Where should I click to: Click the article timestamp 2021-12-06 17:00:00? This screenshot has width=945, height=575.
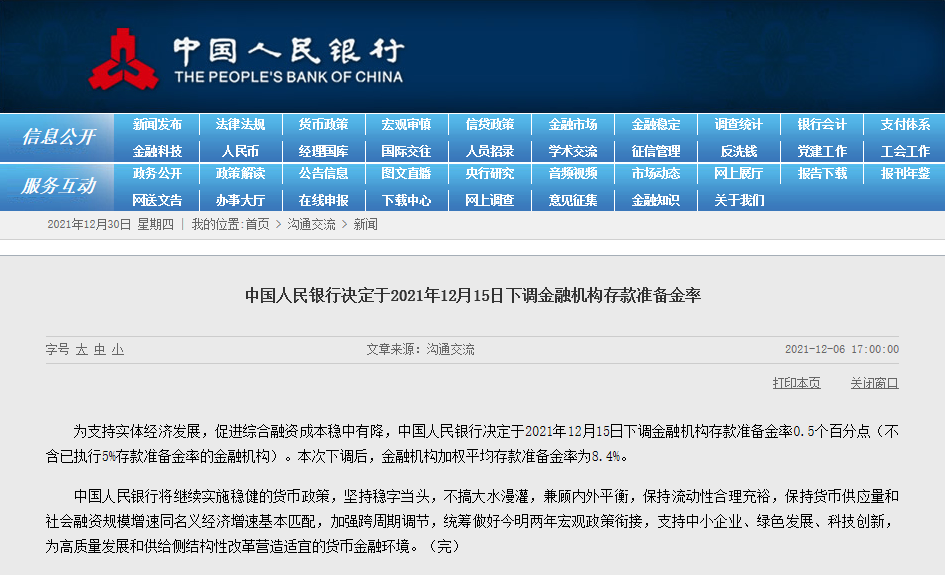(x=841, y=350)
